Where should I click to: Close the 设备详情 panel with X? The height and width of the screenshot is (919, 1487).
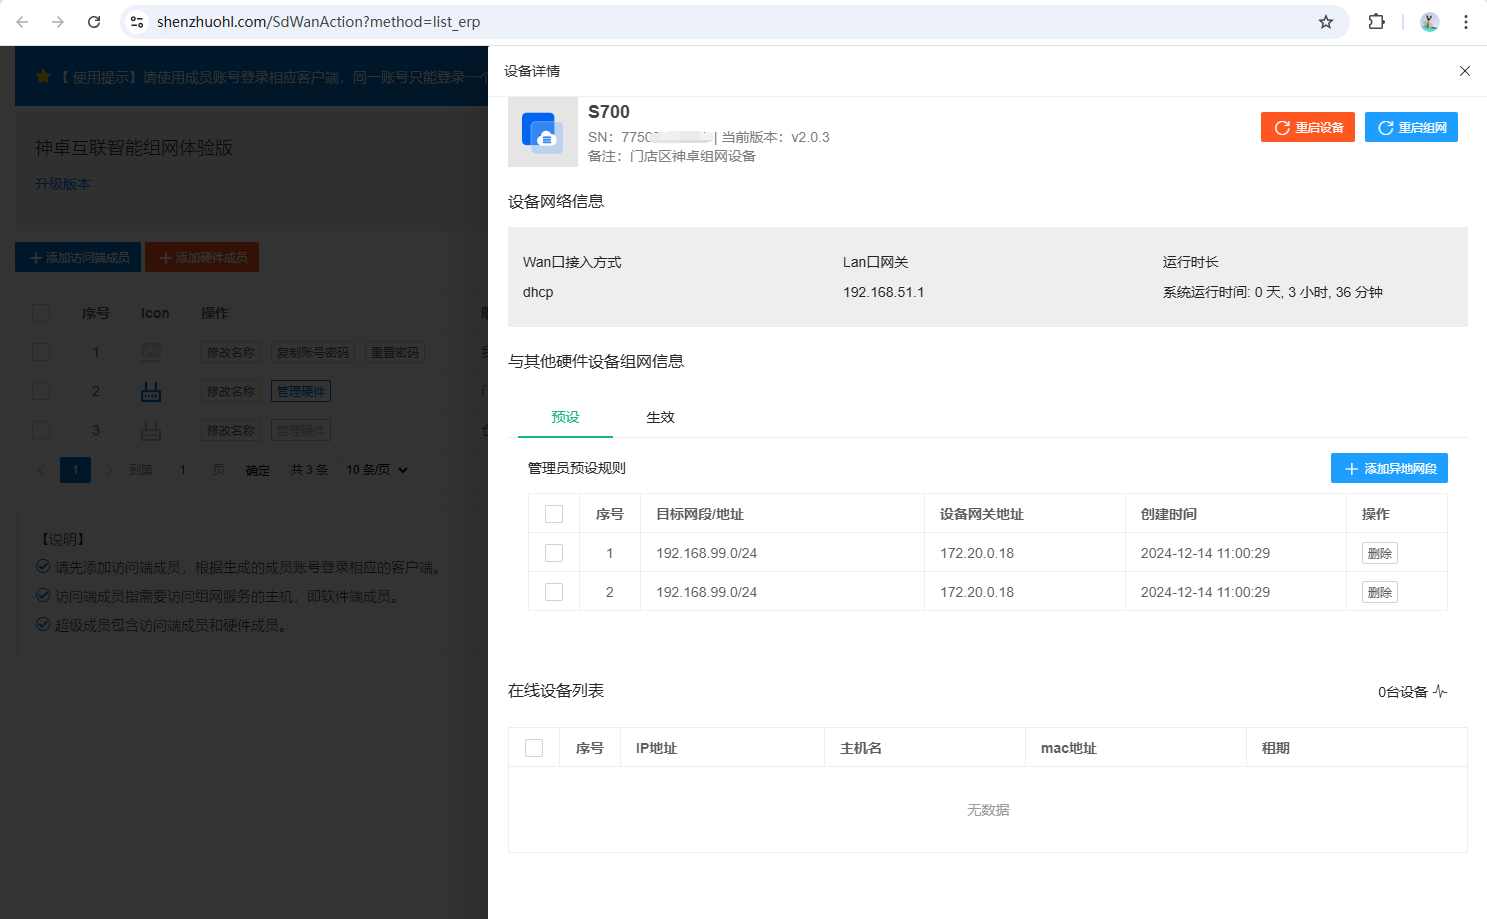point(1464,71)
